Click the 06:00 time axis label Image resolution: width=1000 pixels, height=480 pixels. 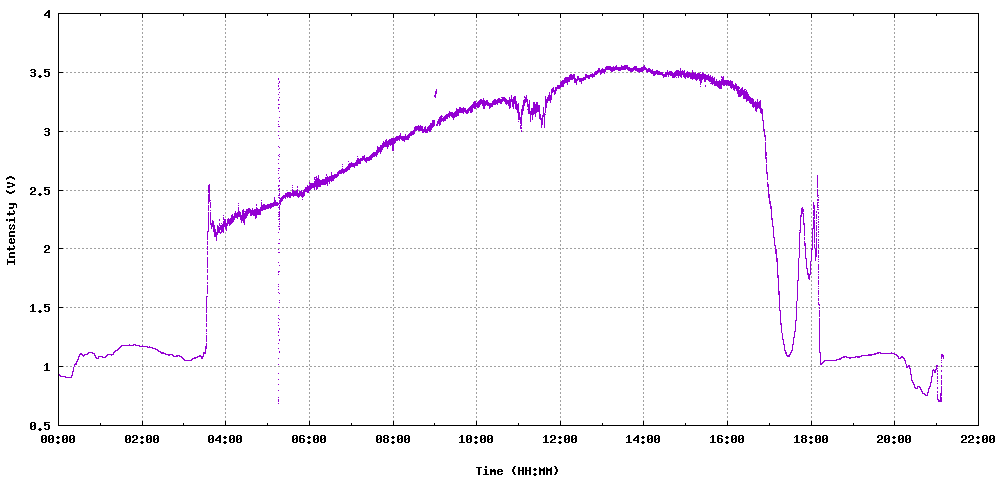pos(309,439)
